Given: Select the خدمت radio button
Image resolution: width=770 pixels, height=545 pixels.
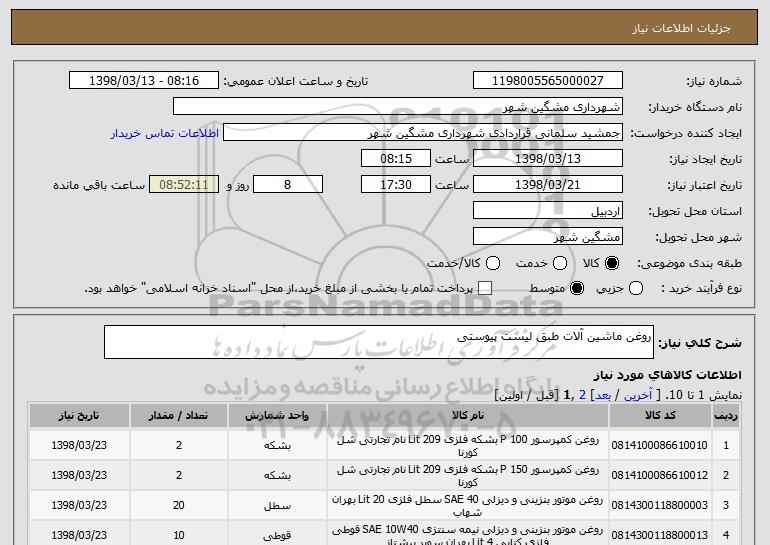Looking at the screenshot, I should [x=560, y=263].
